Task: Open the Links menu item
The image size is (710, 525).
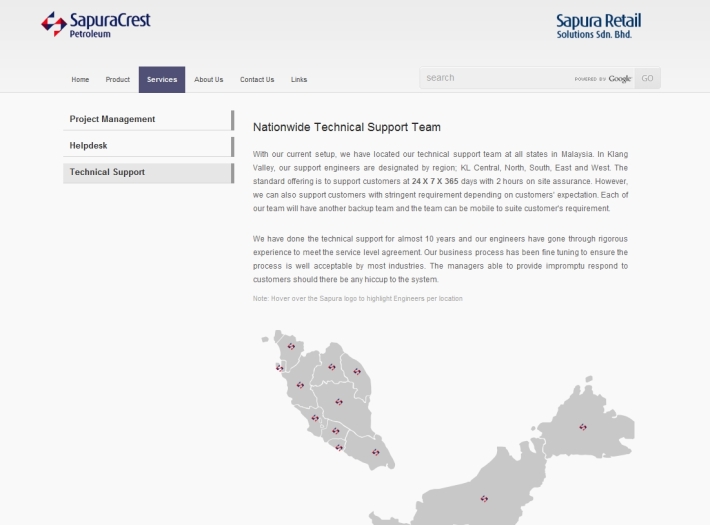Action: tap(299, 80)
